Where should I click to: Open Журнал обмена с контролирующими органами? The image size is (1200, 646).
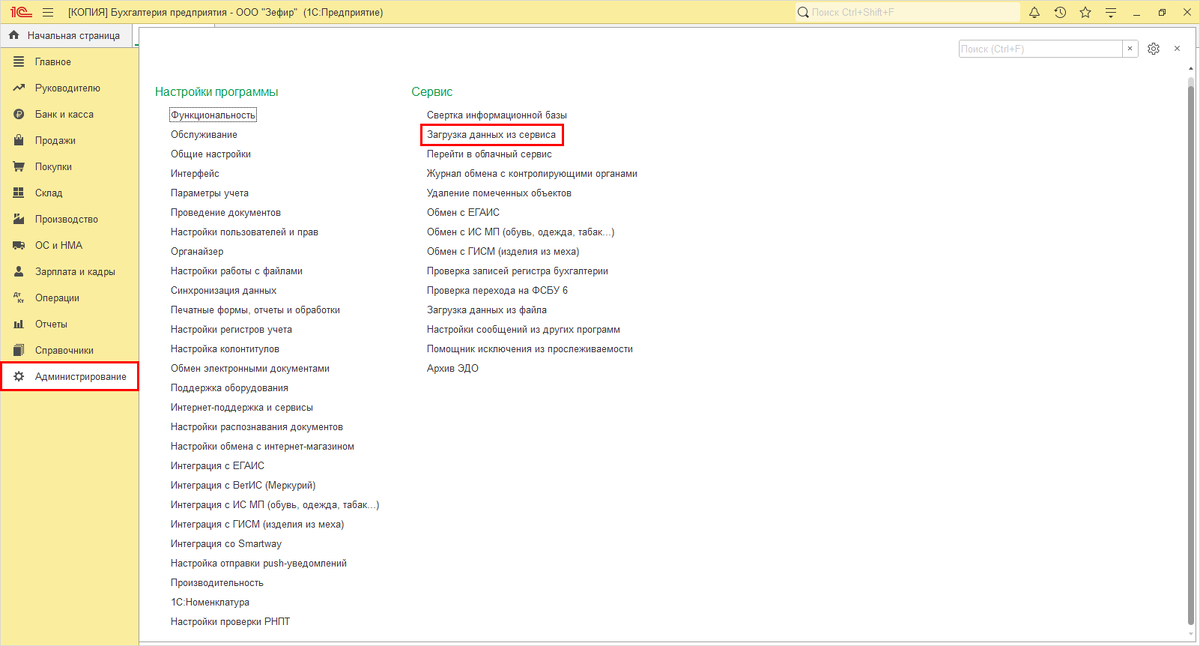point(532,173)
